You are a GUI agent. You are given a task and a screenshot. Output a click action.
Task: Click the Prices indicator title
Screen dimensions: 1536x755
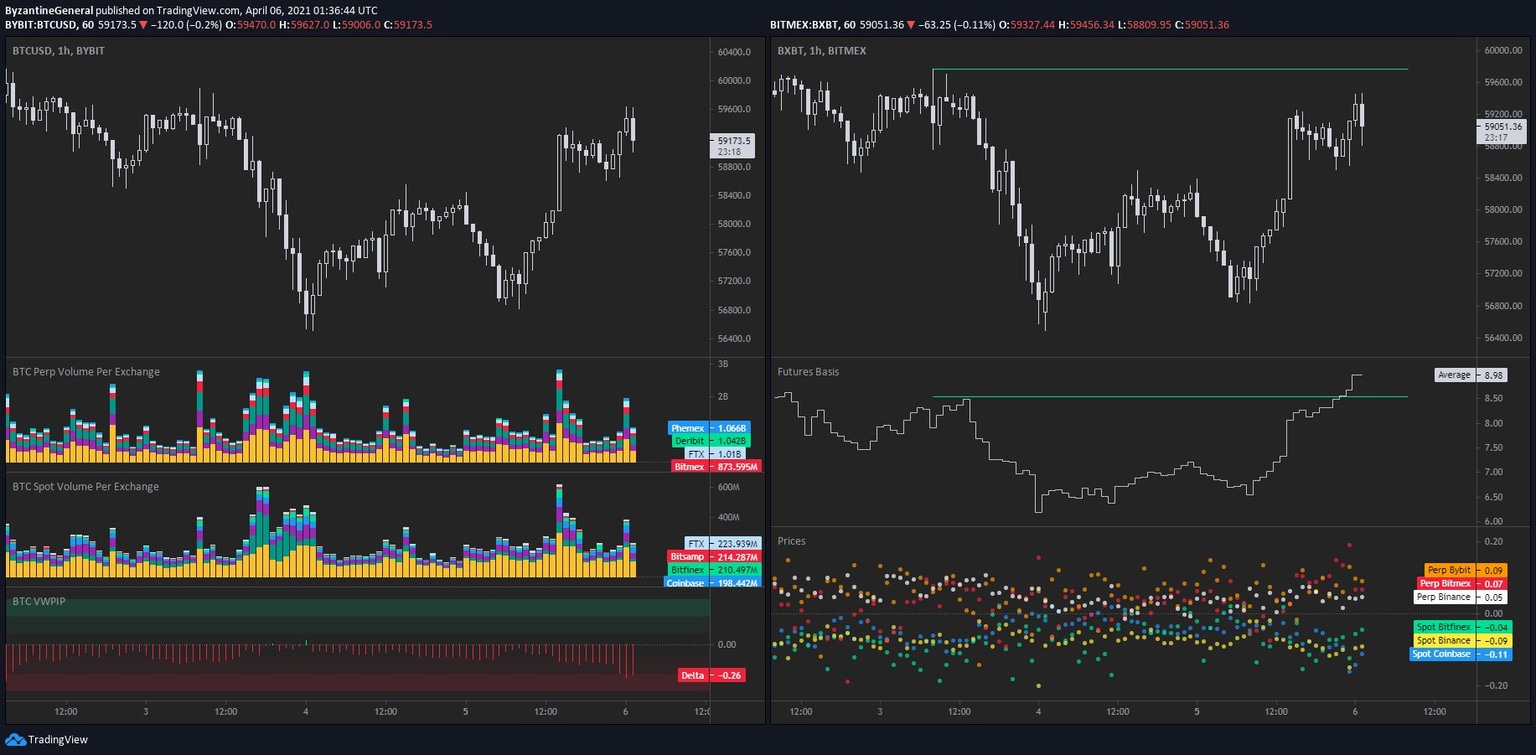pos(791,541)
